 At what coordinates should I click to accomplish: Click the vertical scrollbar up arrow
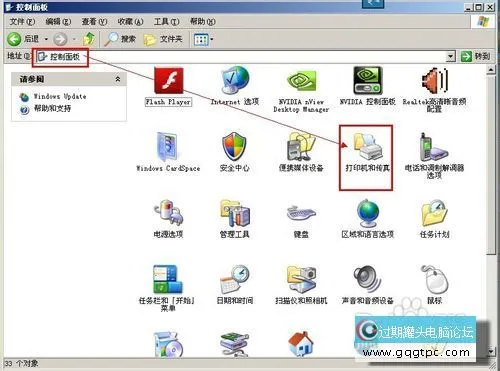[491, 70]
